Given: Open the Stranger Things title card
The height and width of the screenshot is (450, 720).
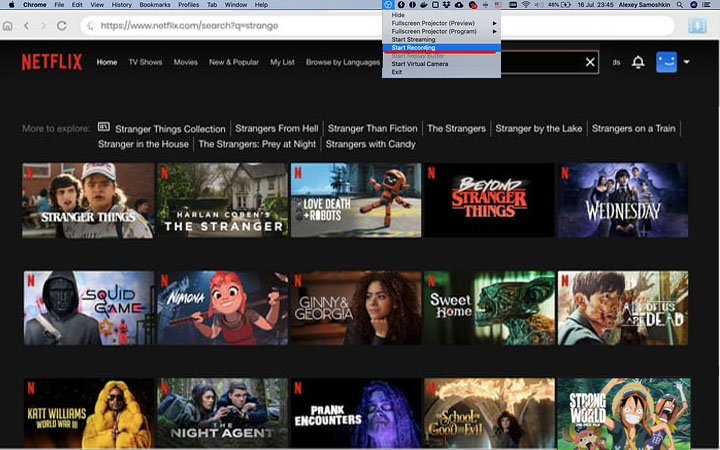Looking at the screenshot, I should pyautogui.click(x=88, y=200).
